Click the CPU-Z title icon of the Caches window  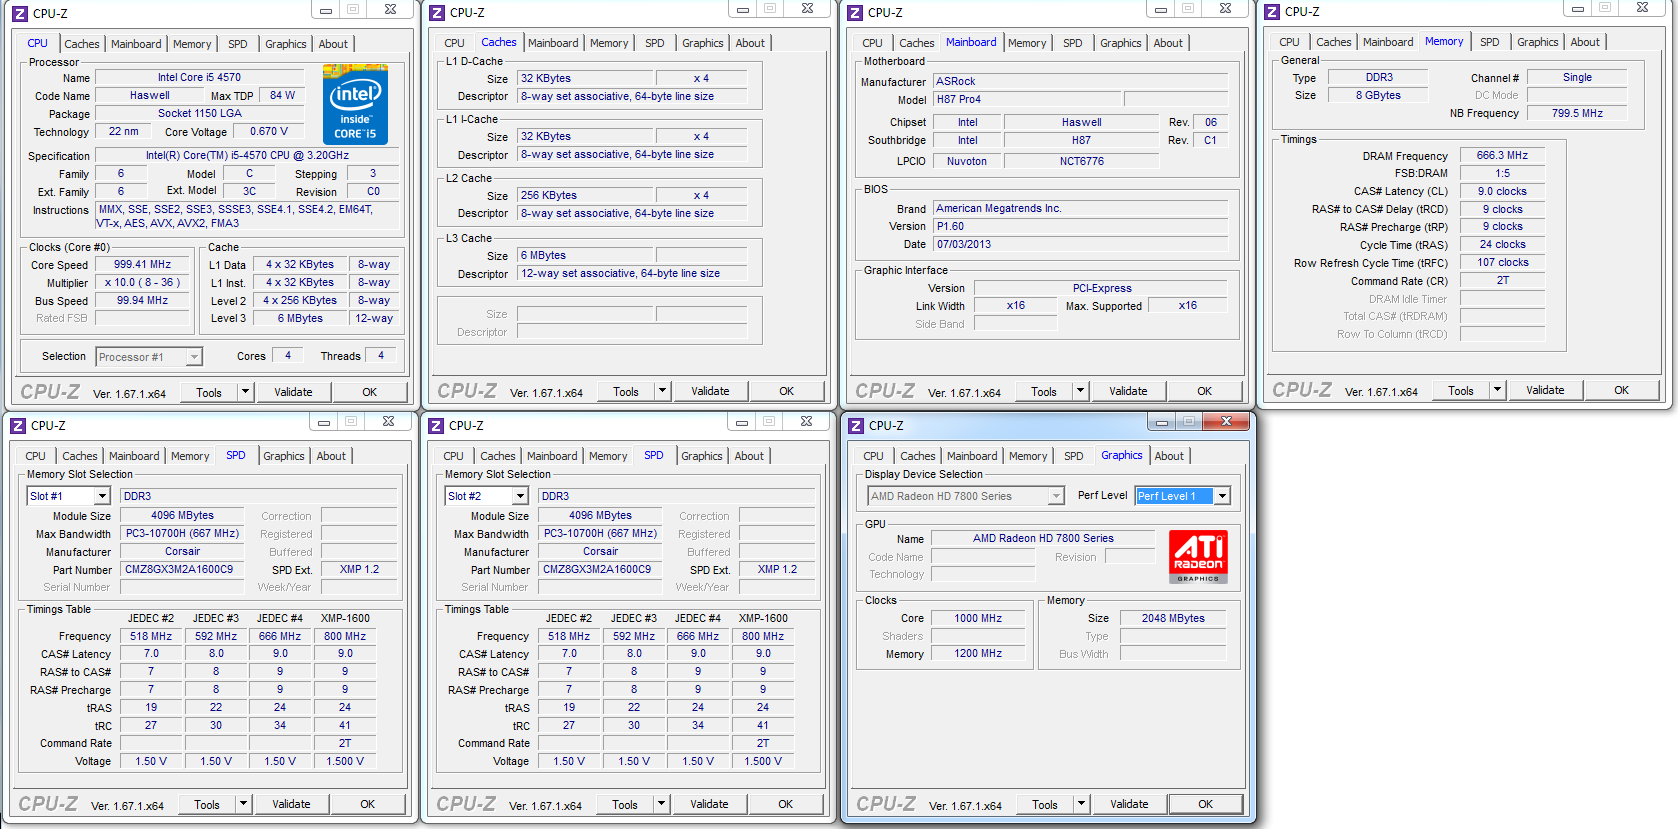(x=437, y=13)
